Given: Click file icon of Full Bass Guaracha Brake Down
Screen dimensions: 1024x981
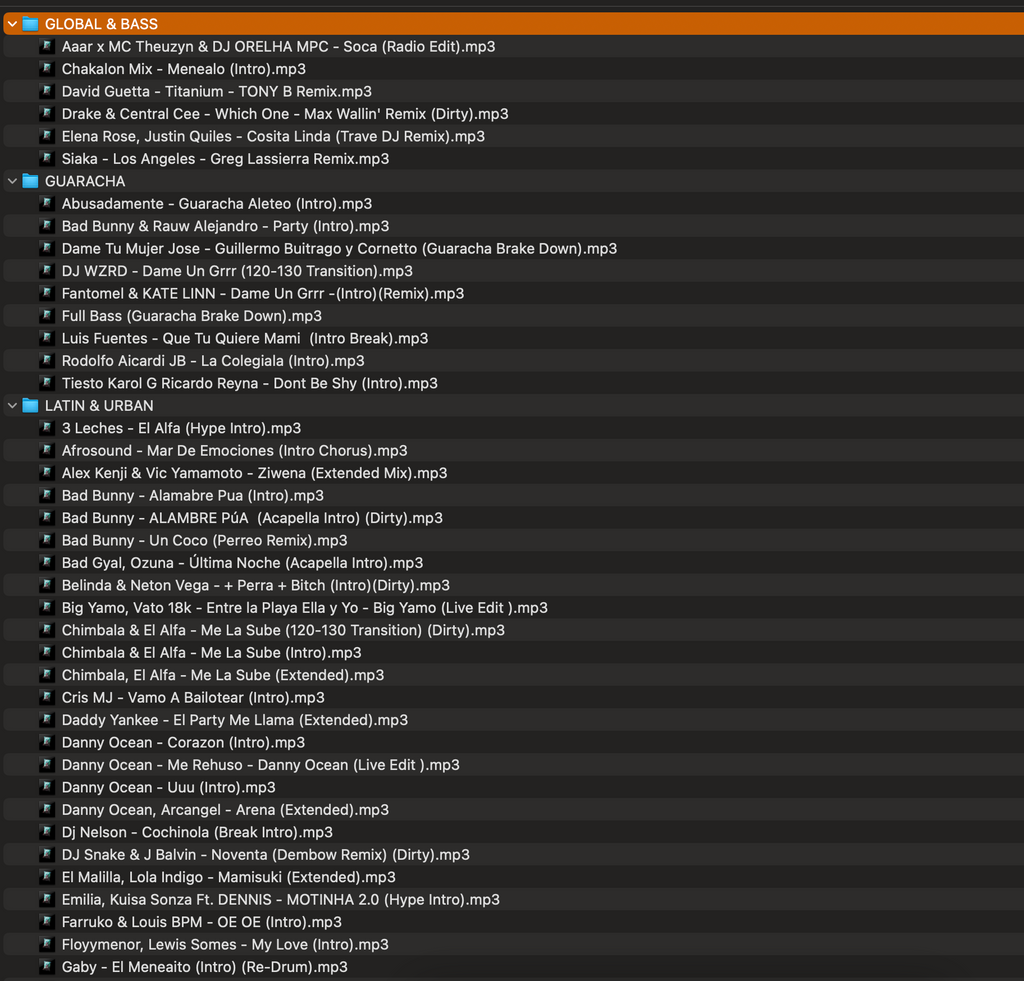Looking at the screenshot, I should pyautogui.click(x=46, y=316).
